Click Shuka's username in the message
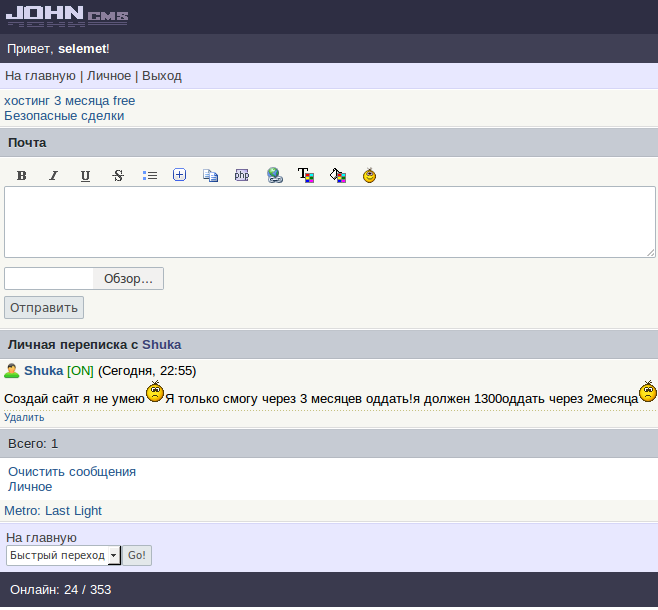The height and width of the screenshot is (610, 658). click(43, 371)
